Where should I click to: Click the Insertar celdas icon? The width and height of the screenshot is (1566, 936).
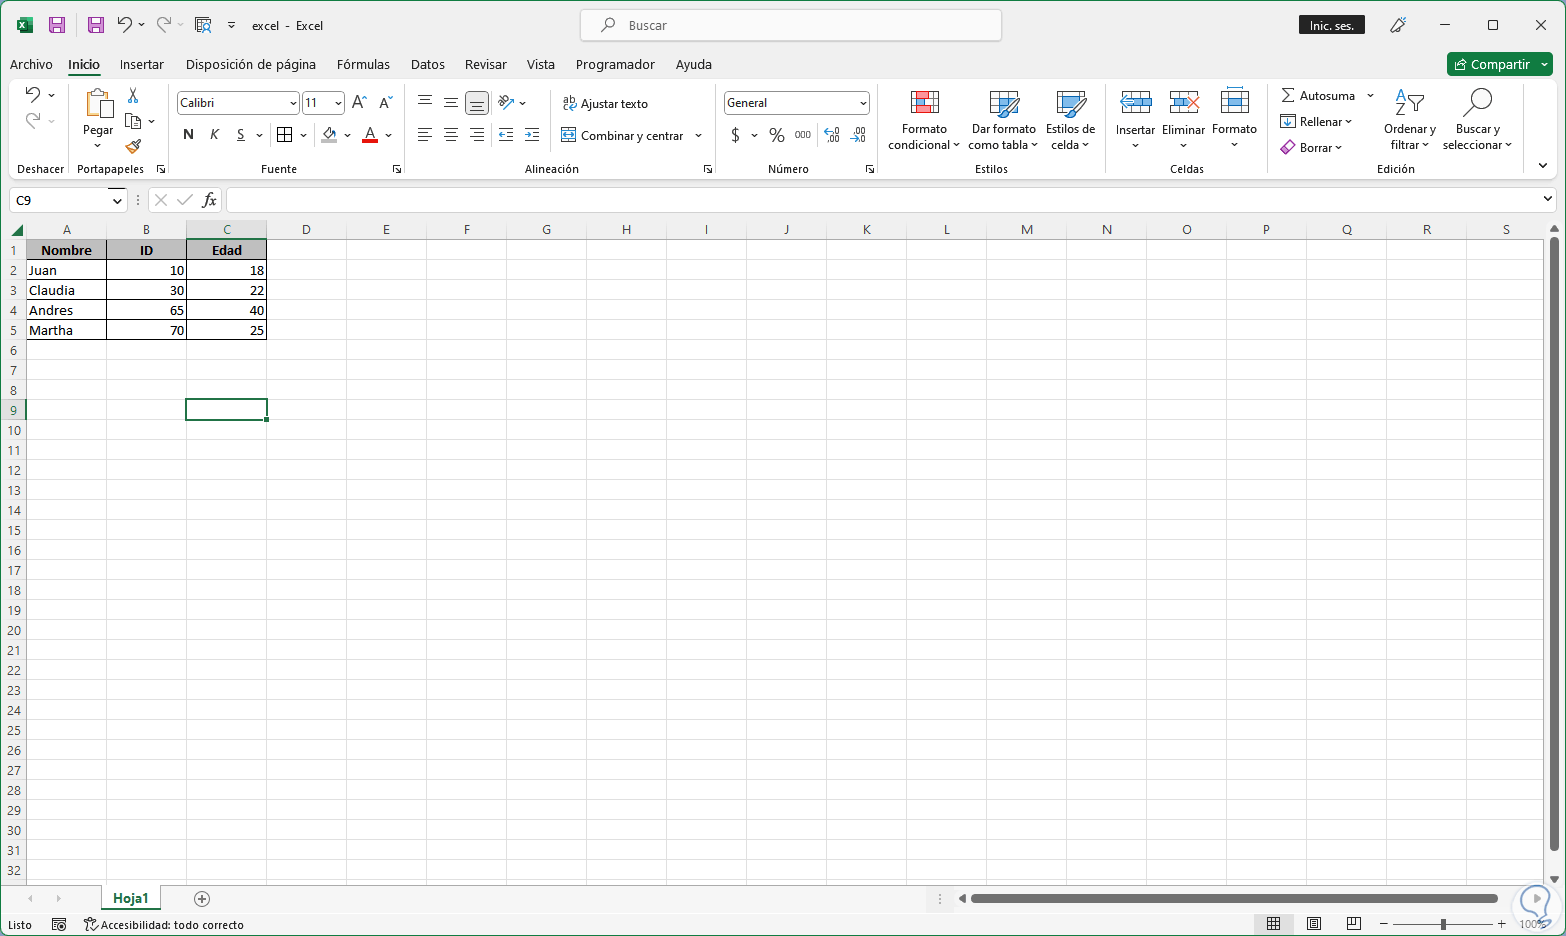(1136, 103)
